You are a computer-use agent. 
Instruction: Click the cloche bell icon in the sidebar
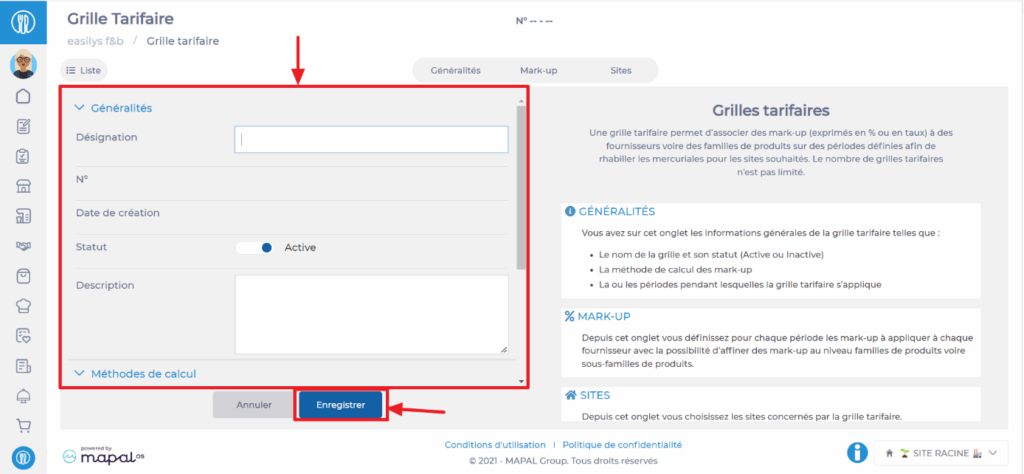23,396
